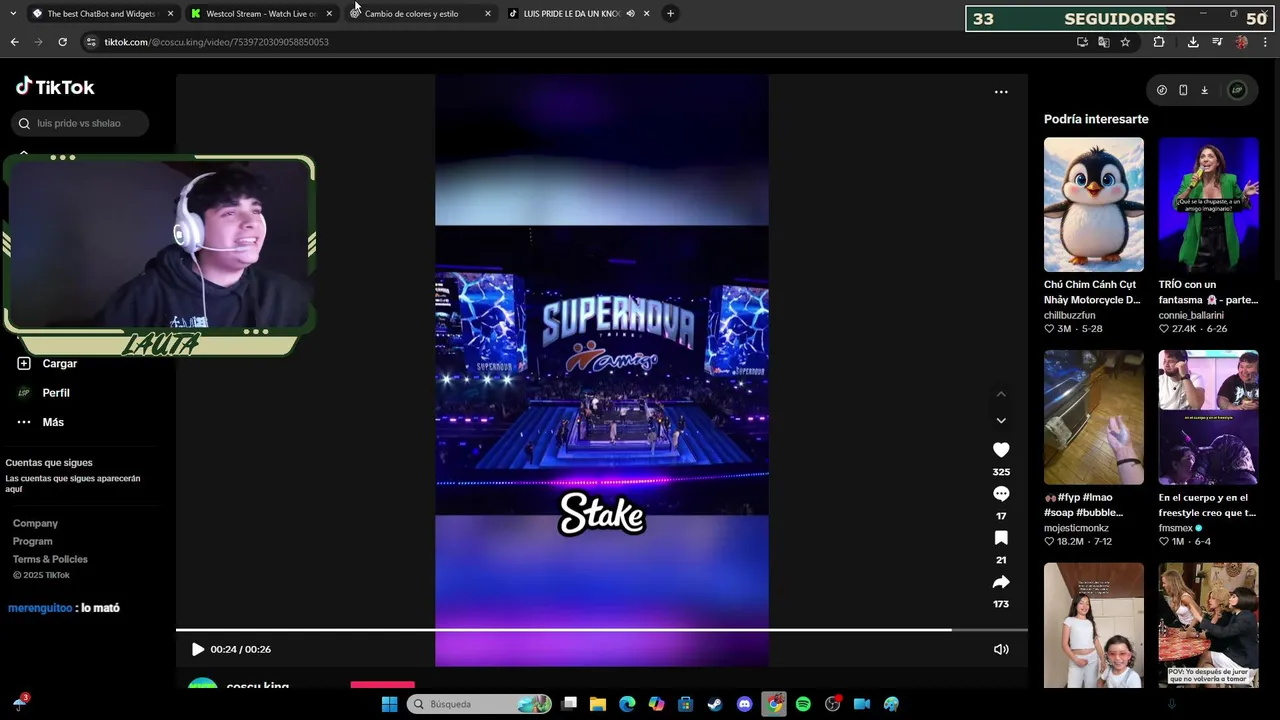Screen dimensions: 1280x720
Task: Open the TikTok profile avatar menu
Action: (x=1237, y=90)
